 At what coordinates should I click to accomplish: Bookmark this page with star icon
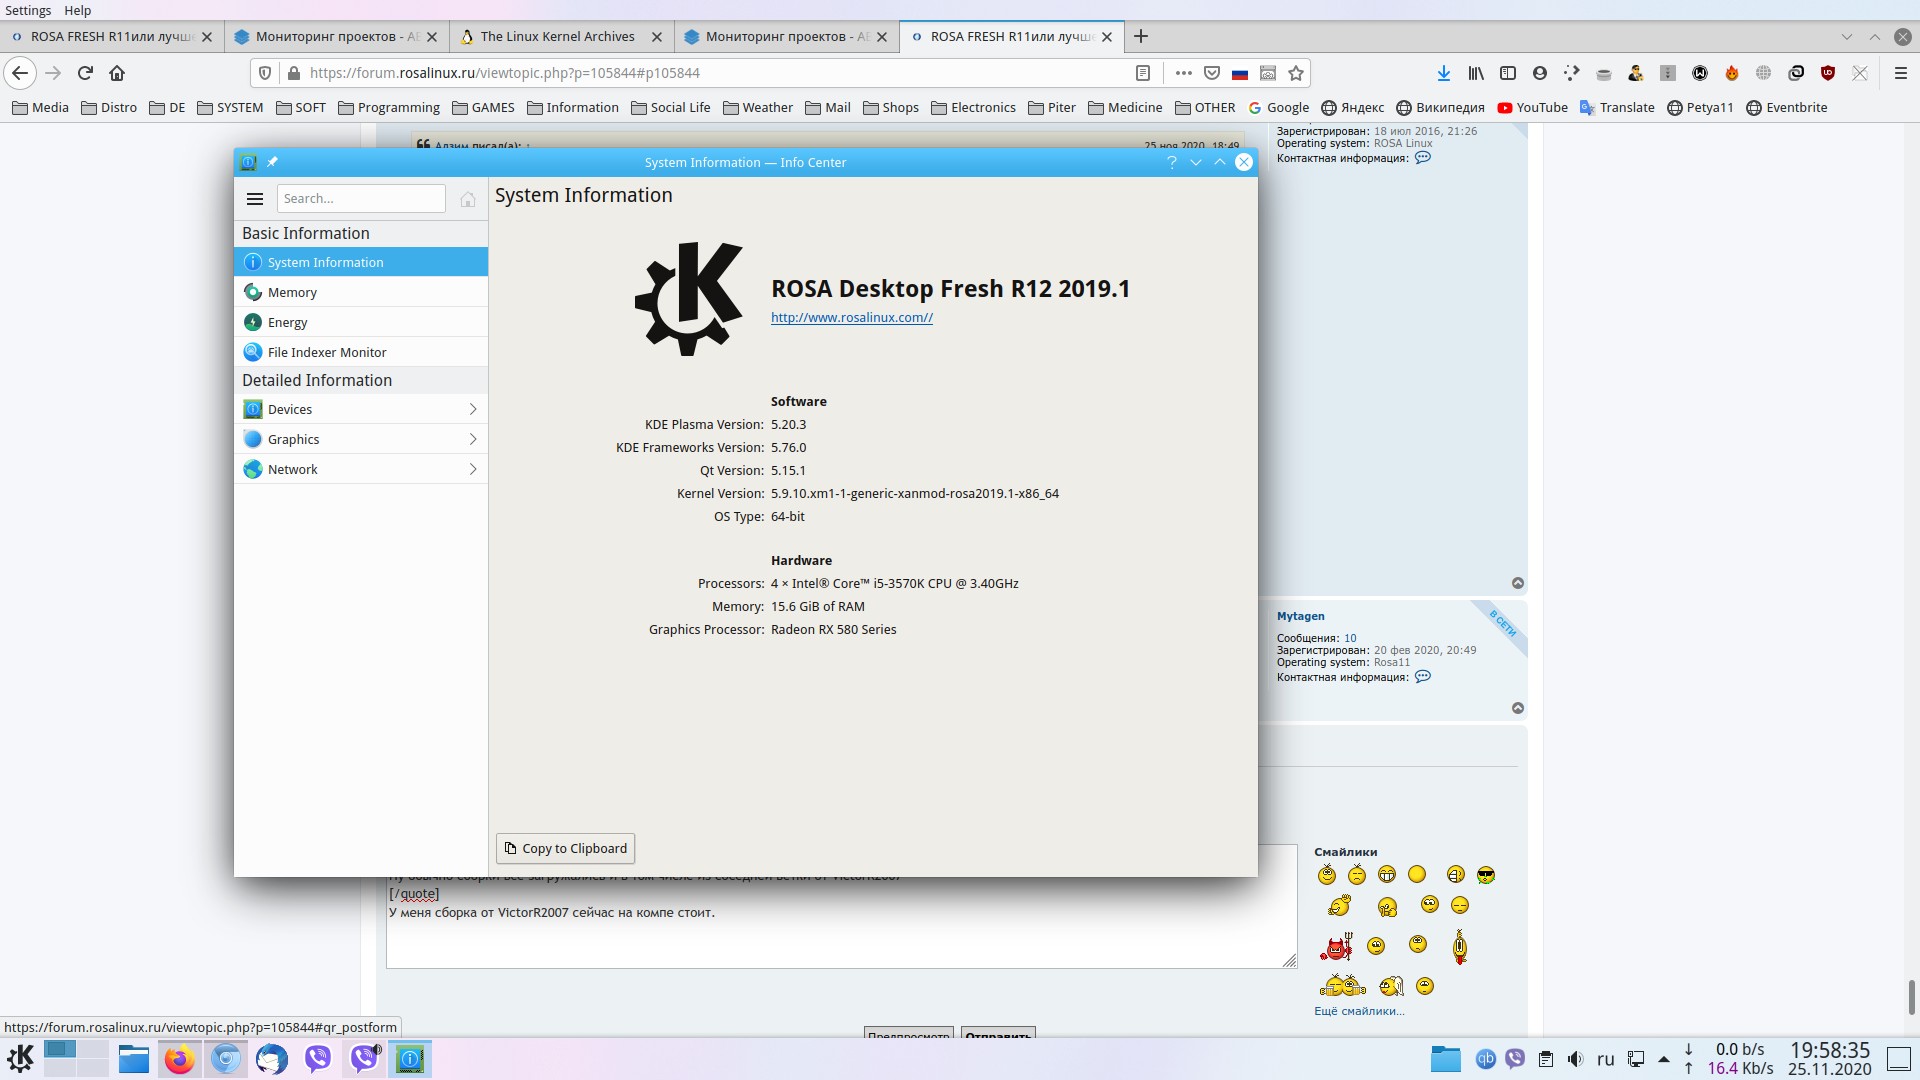[1296, 73]
